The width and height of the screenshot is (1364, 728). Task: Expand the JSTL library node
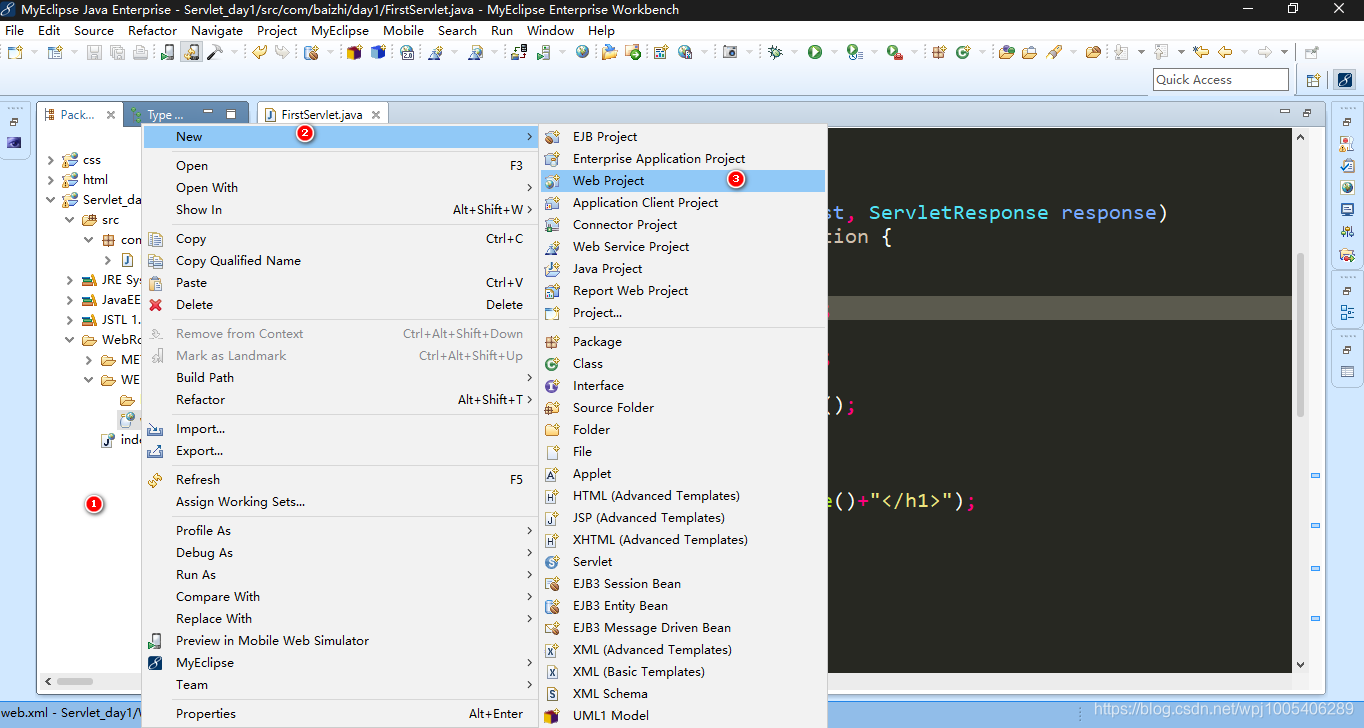70,320
